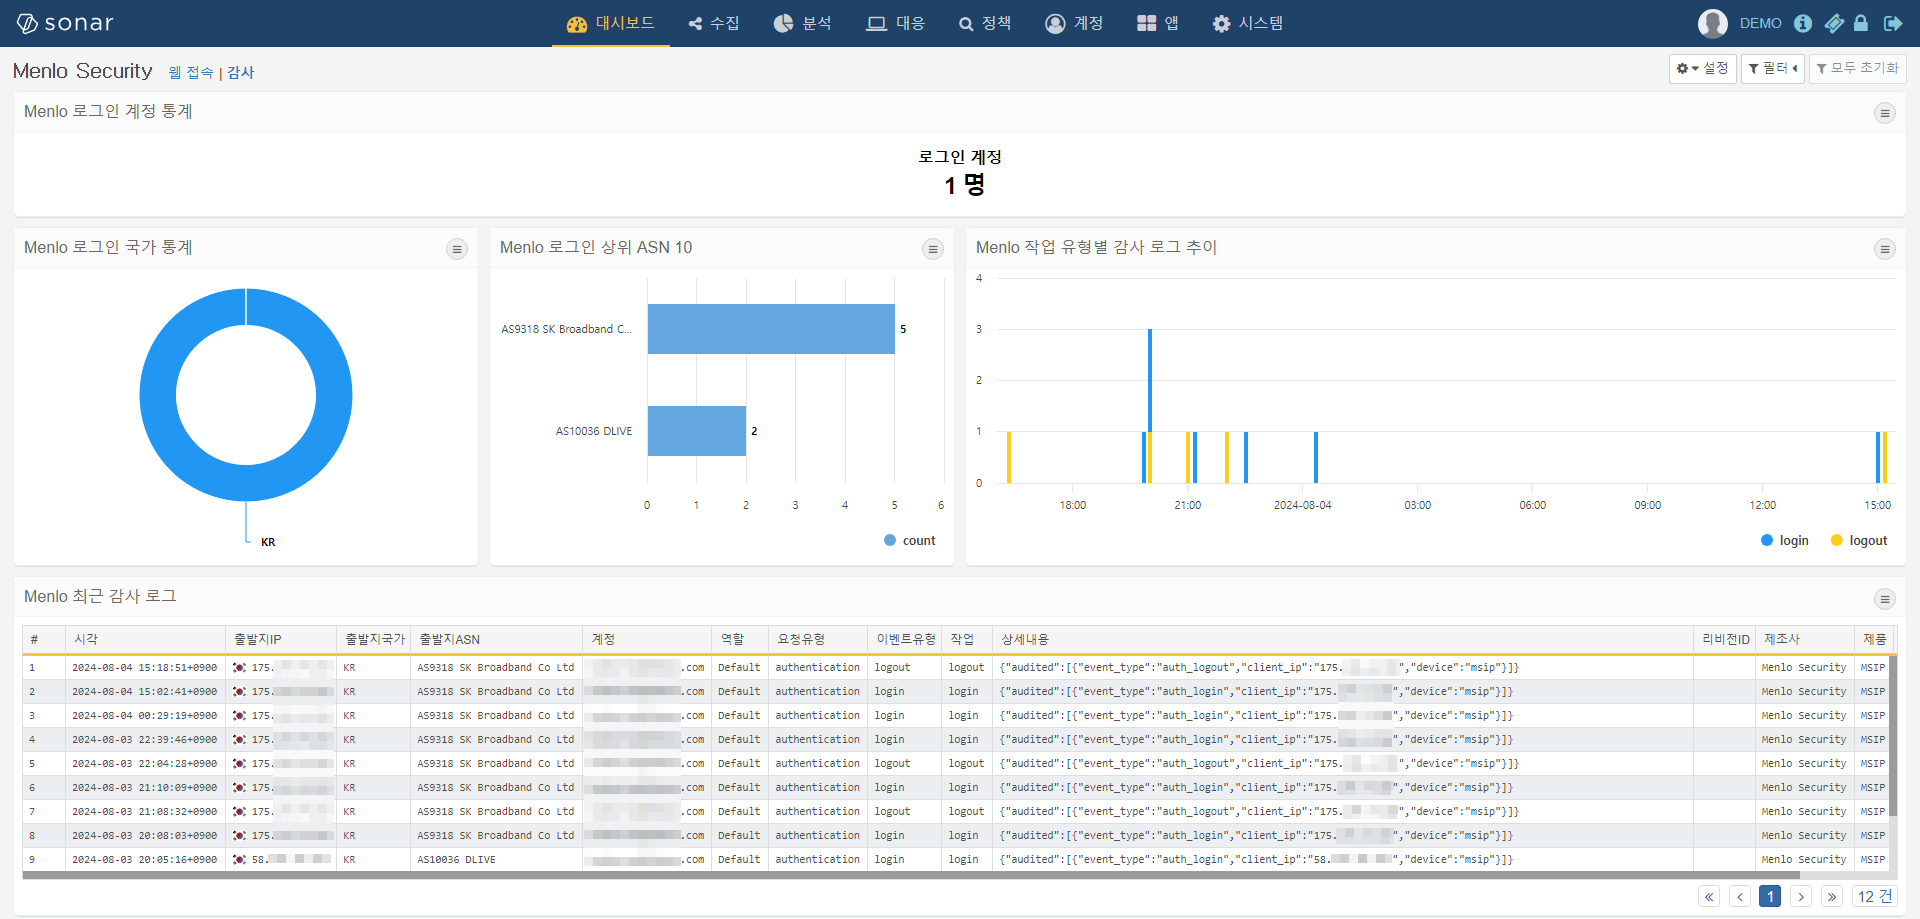Image resolution: width=1920 pixels, height=919 pixels.
Task: Open menu of 로그인 국가 통계 panel
Action: (456, 249)
